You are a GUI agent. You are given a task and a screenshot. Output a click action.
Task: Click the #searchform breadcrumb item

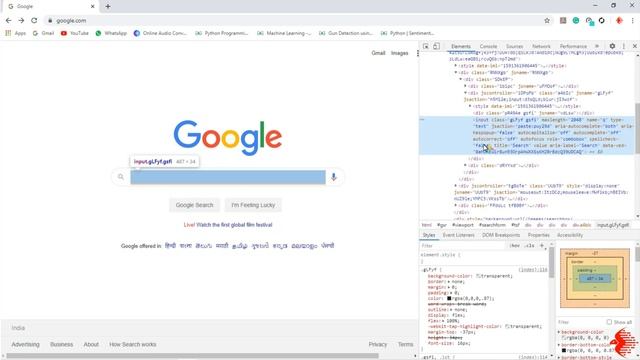(x=492, y=225)
